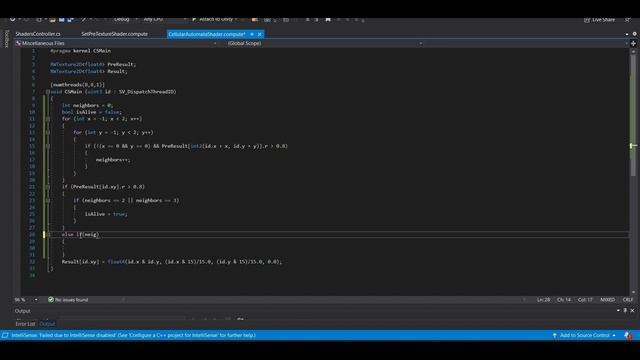Click the '#pragma kernel CSMain' code line
The width and height of the screenshot is (640, 360).
click(x=80, y=51)
